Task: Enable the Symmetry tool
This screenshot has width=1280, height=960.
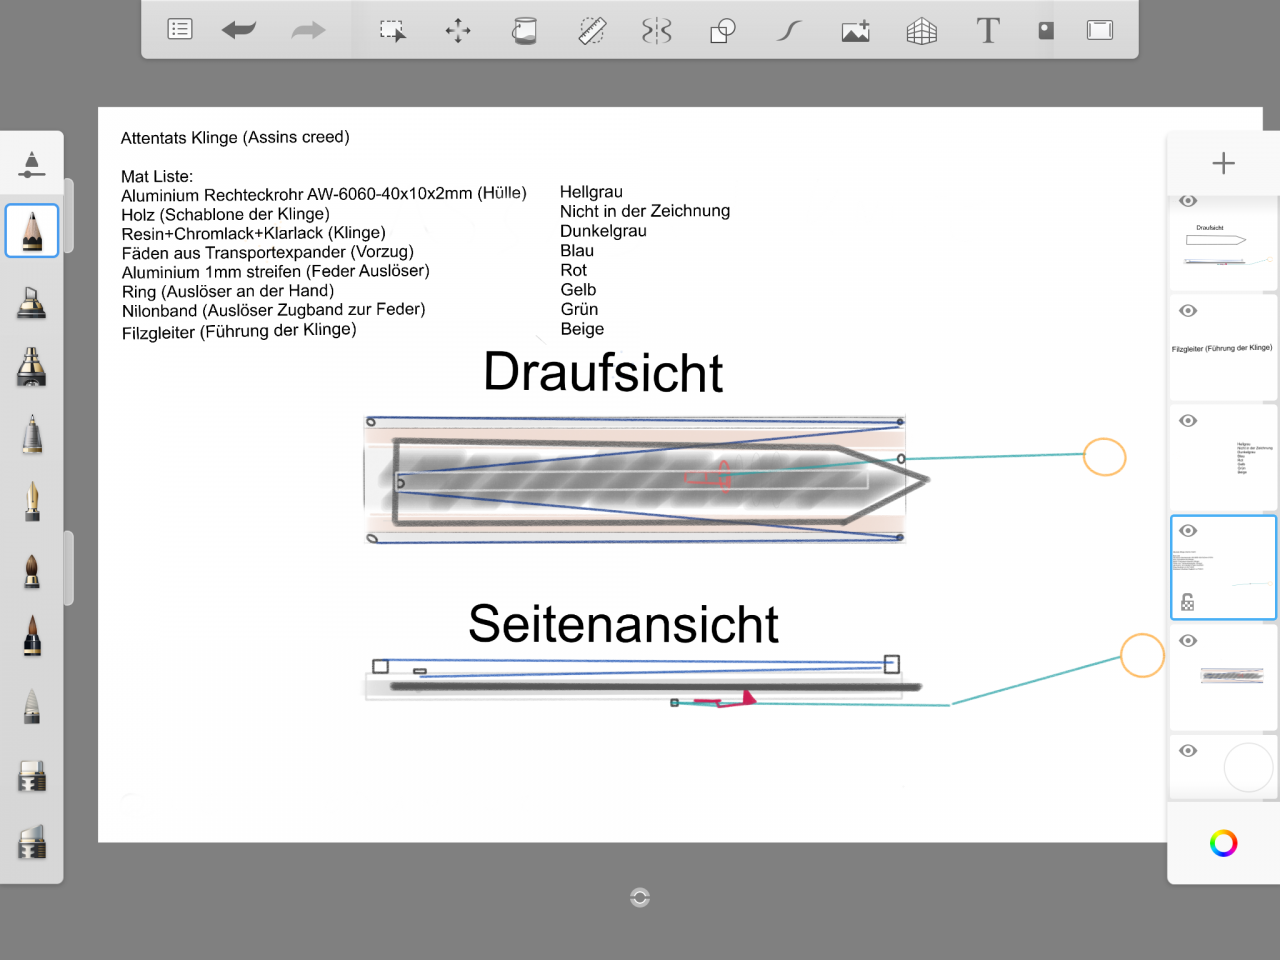Action: (x=657, y=31)
